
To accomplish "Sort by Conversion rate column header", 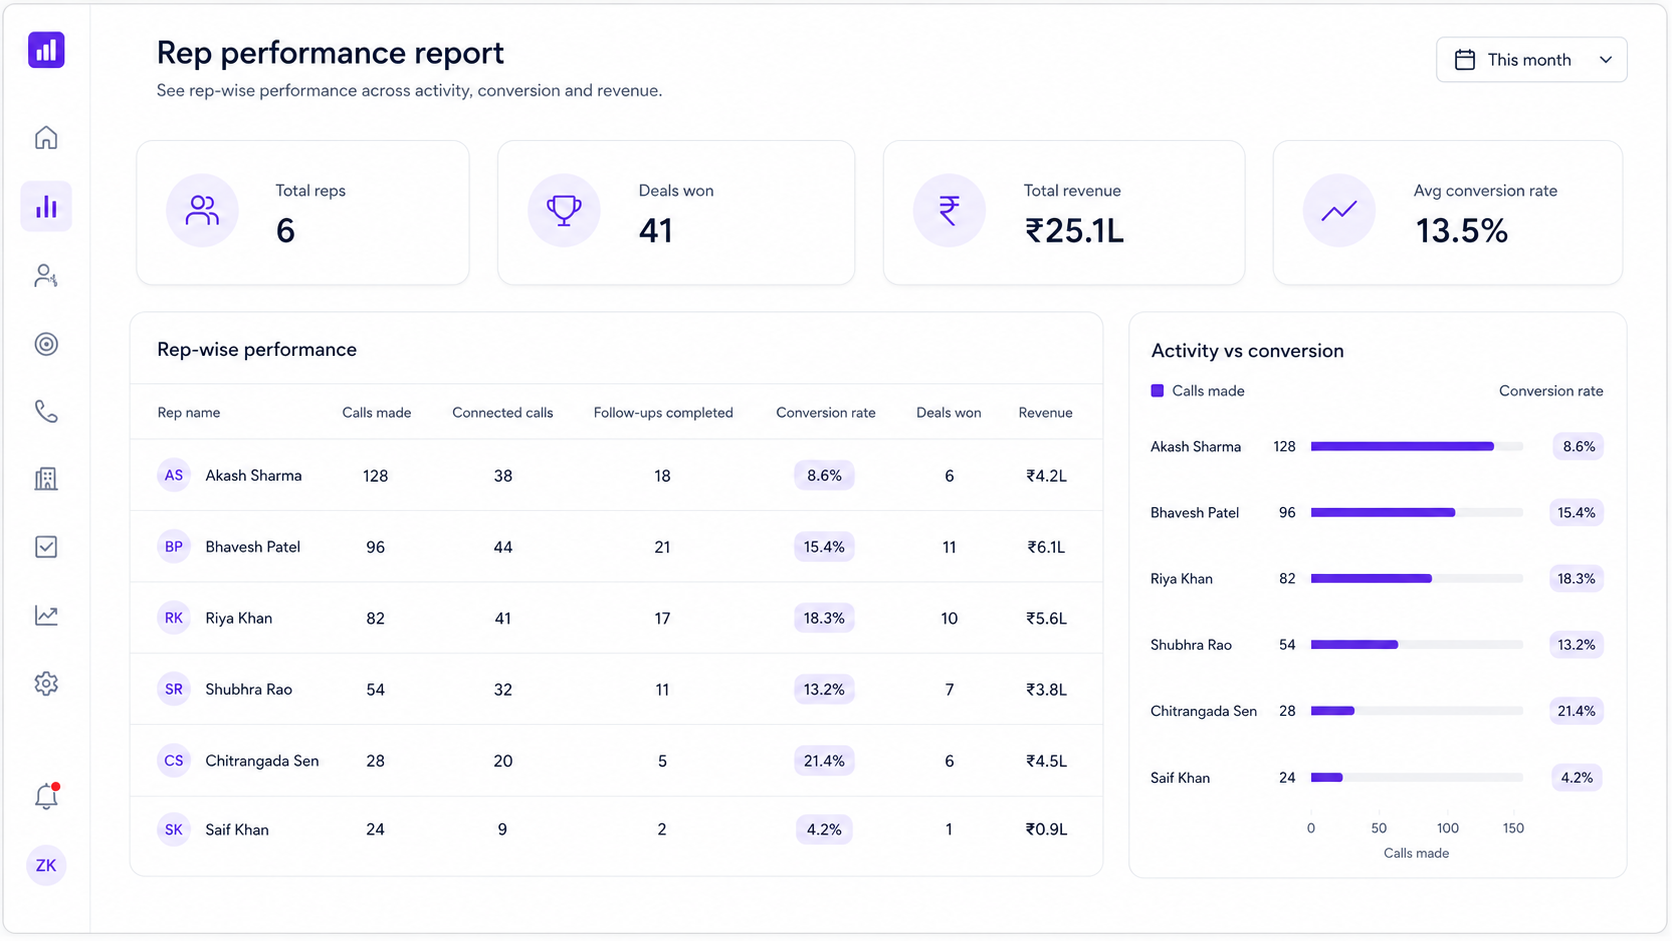I will tap(825, 413).
